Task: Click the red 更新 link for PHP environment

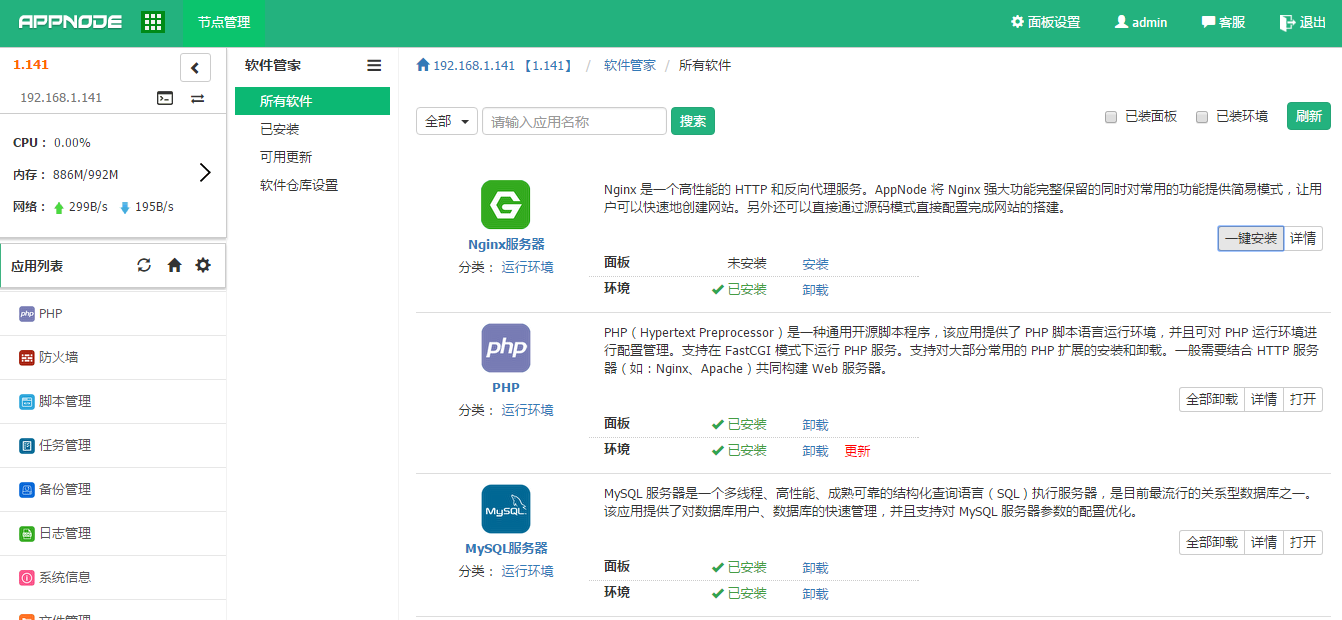Action: [858, 451]
